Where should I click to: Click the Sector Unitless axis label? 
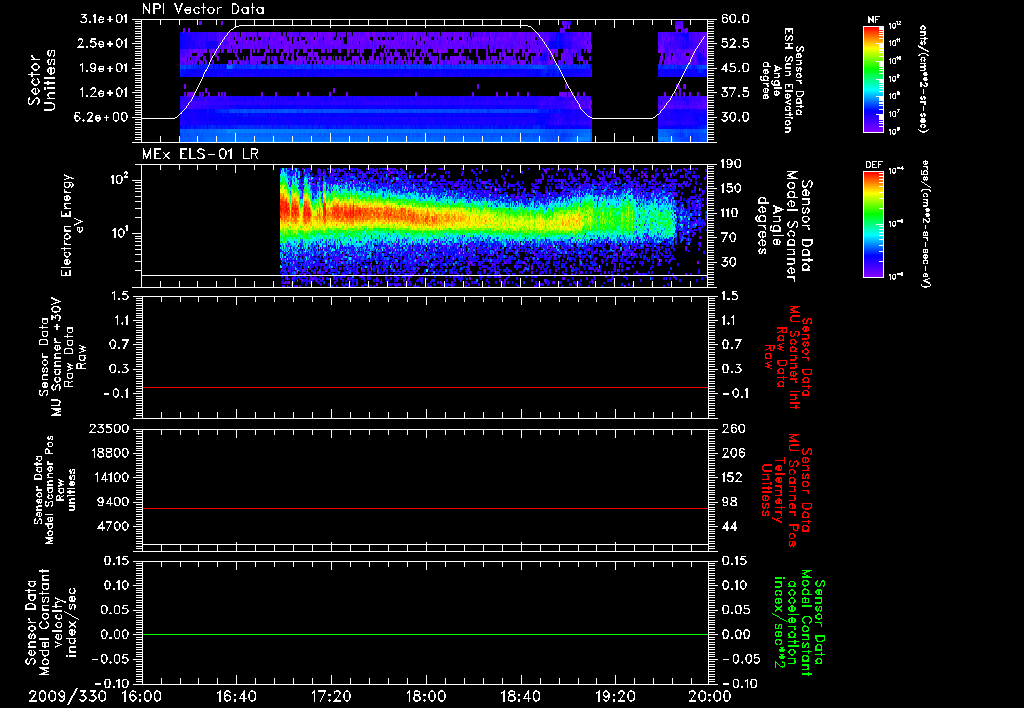tap(42, 80)
